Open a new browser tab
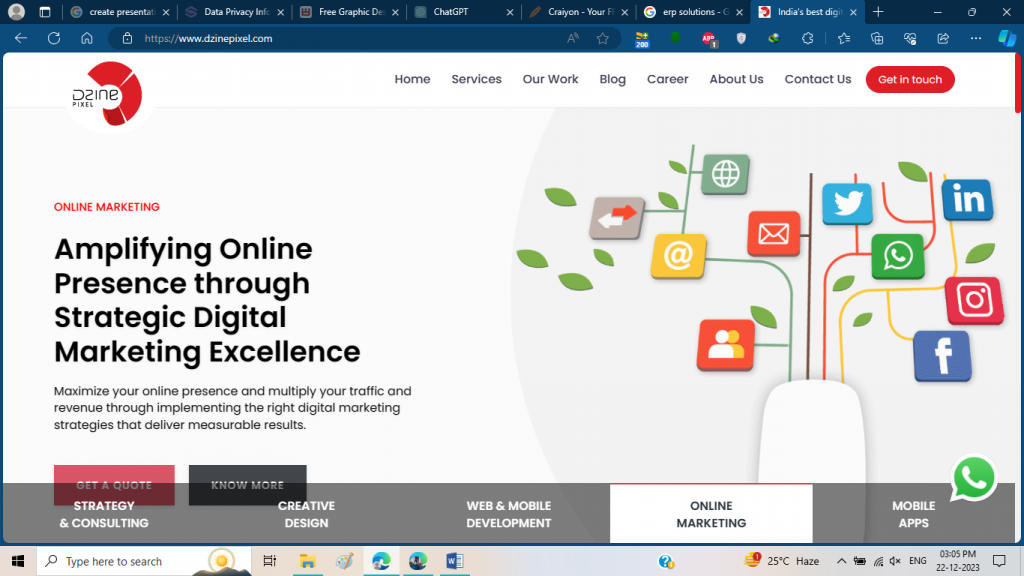Screen dimensions: 1024x576 click(878, 12)
